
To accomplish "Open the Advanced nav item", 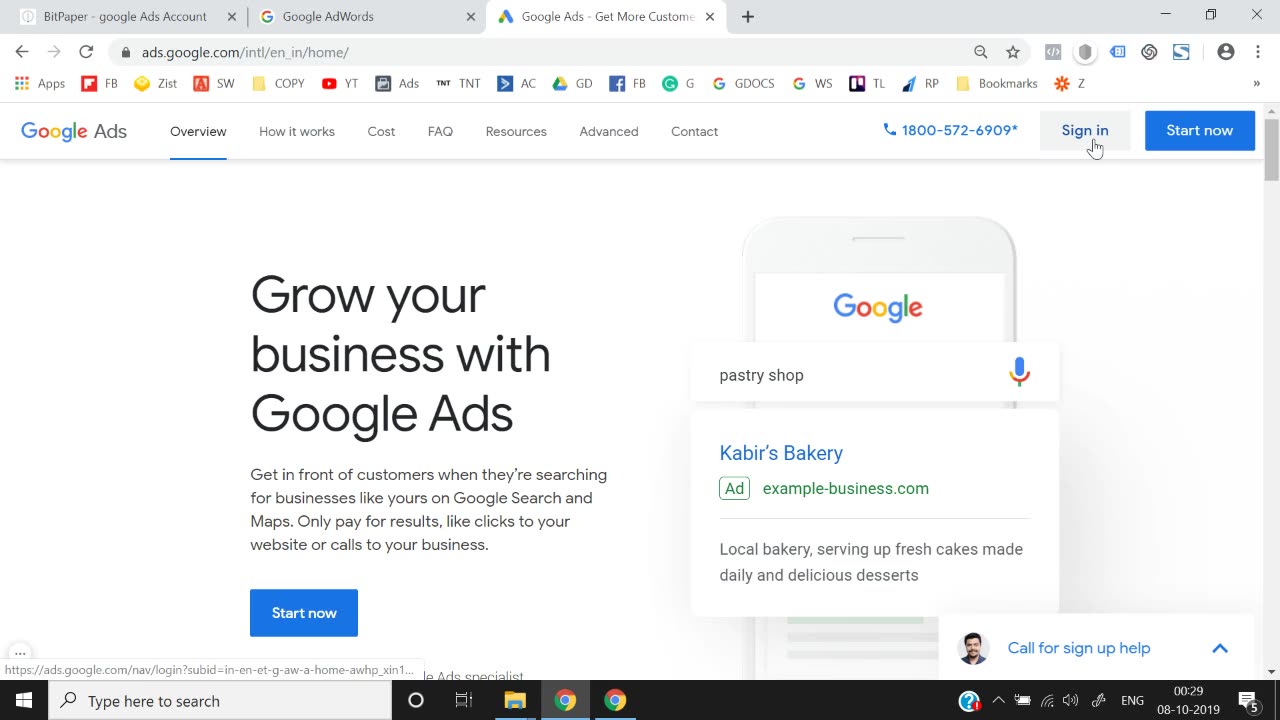I will [x=609, y=131].
